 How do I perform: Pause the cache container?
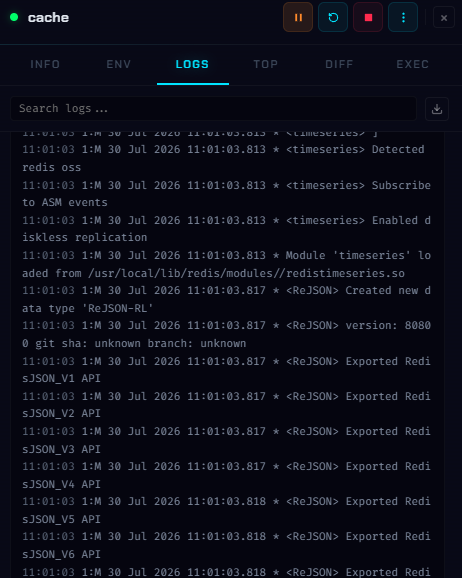point(298,17)
